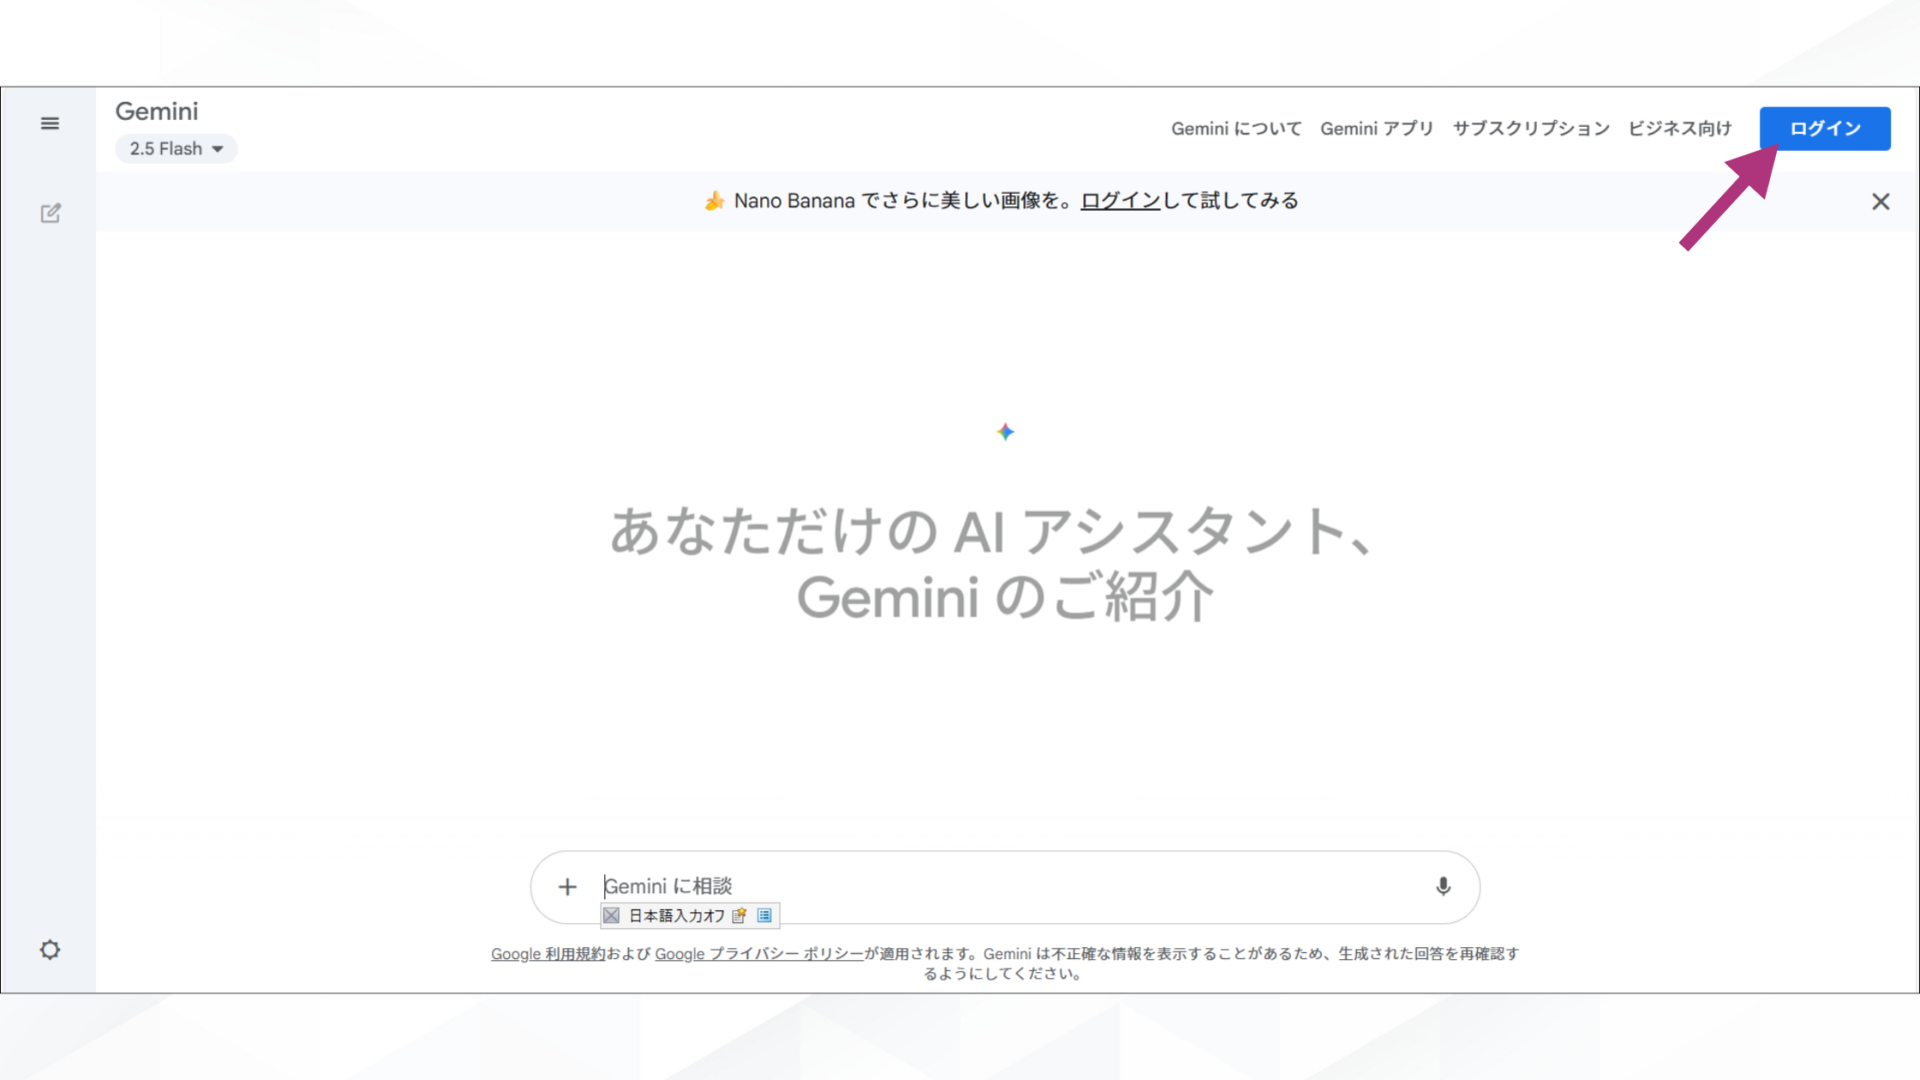
Task: Focus the Gemini に相談 prompt field
Action: click(1000, 886)
